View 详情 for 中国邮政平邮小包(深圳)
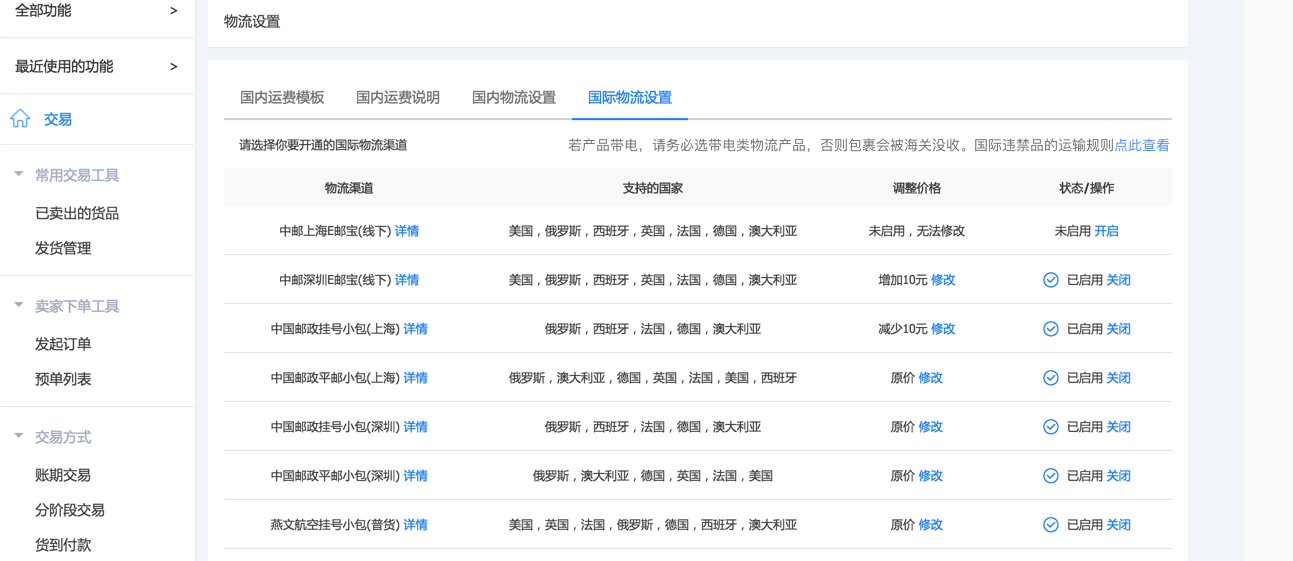The image size is (1293, 561). tap(415, 476)
